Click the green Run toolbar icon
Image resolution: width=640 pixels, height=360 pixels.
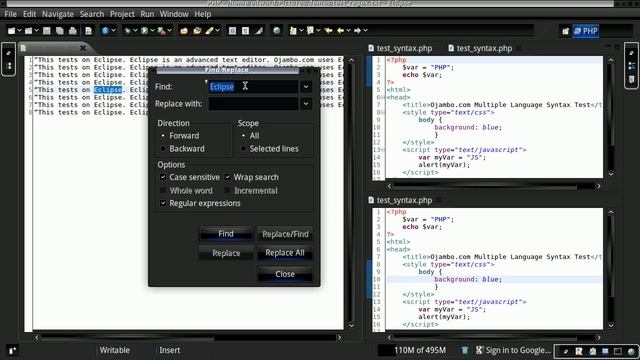[x=144, y=31]
